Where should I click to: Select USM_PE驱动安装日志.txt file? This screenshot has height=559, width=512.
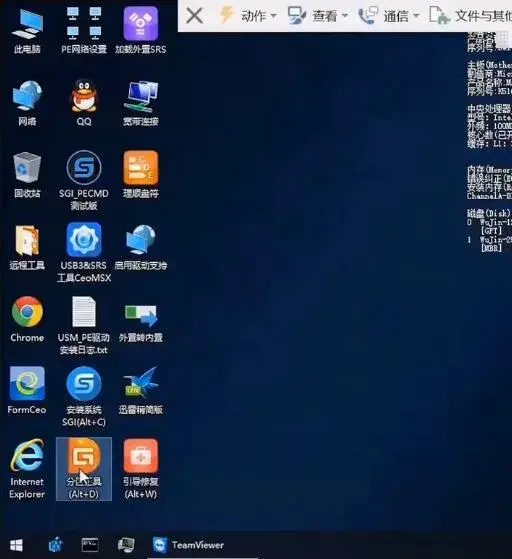84,325
